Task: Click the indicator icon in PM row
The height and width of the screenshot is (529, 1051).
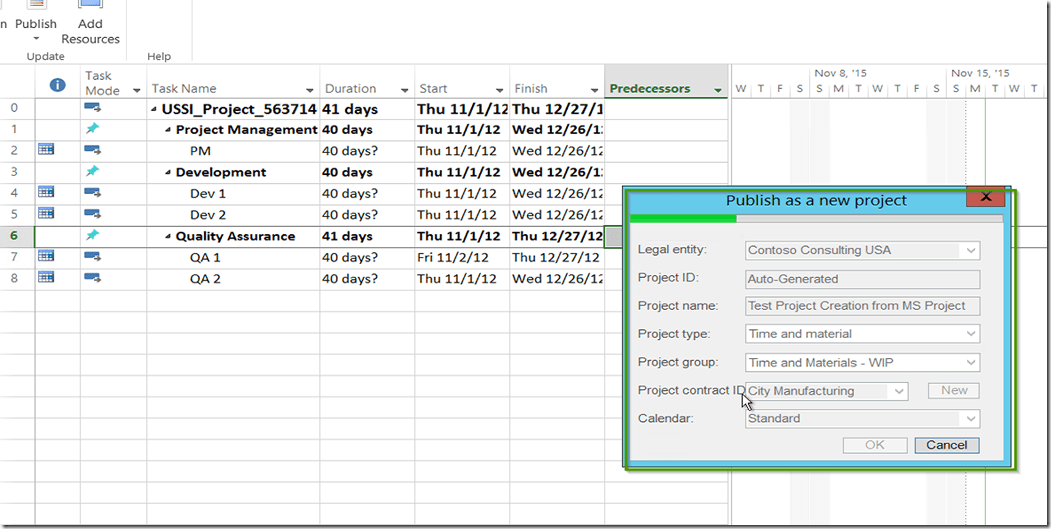Action: pyautogui.click(x=46, y=150)
